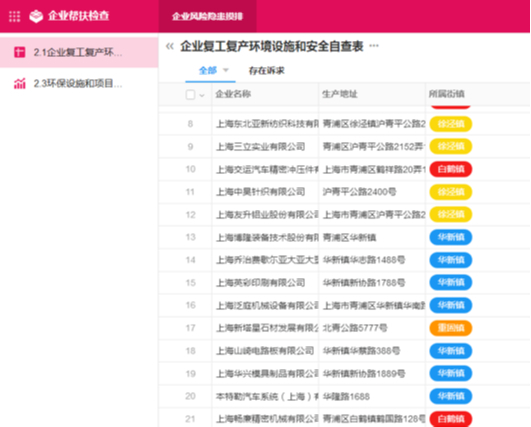531x427 pixels.
Task: Click row number 21
Action: point(190,419)
